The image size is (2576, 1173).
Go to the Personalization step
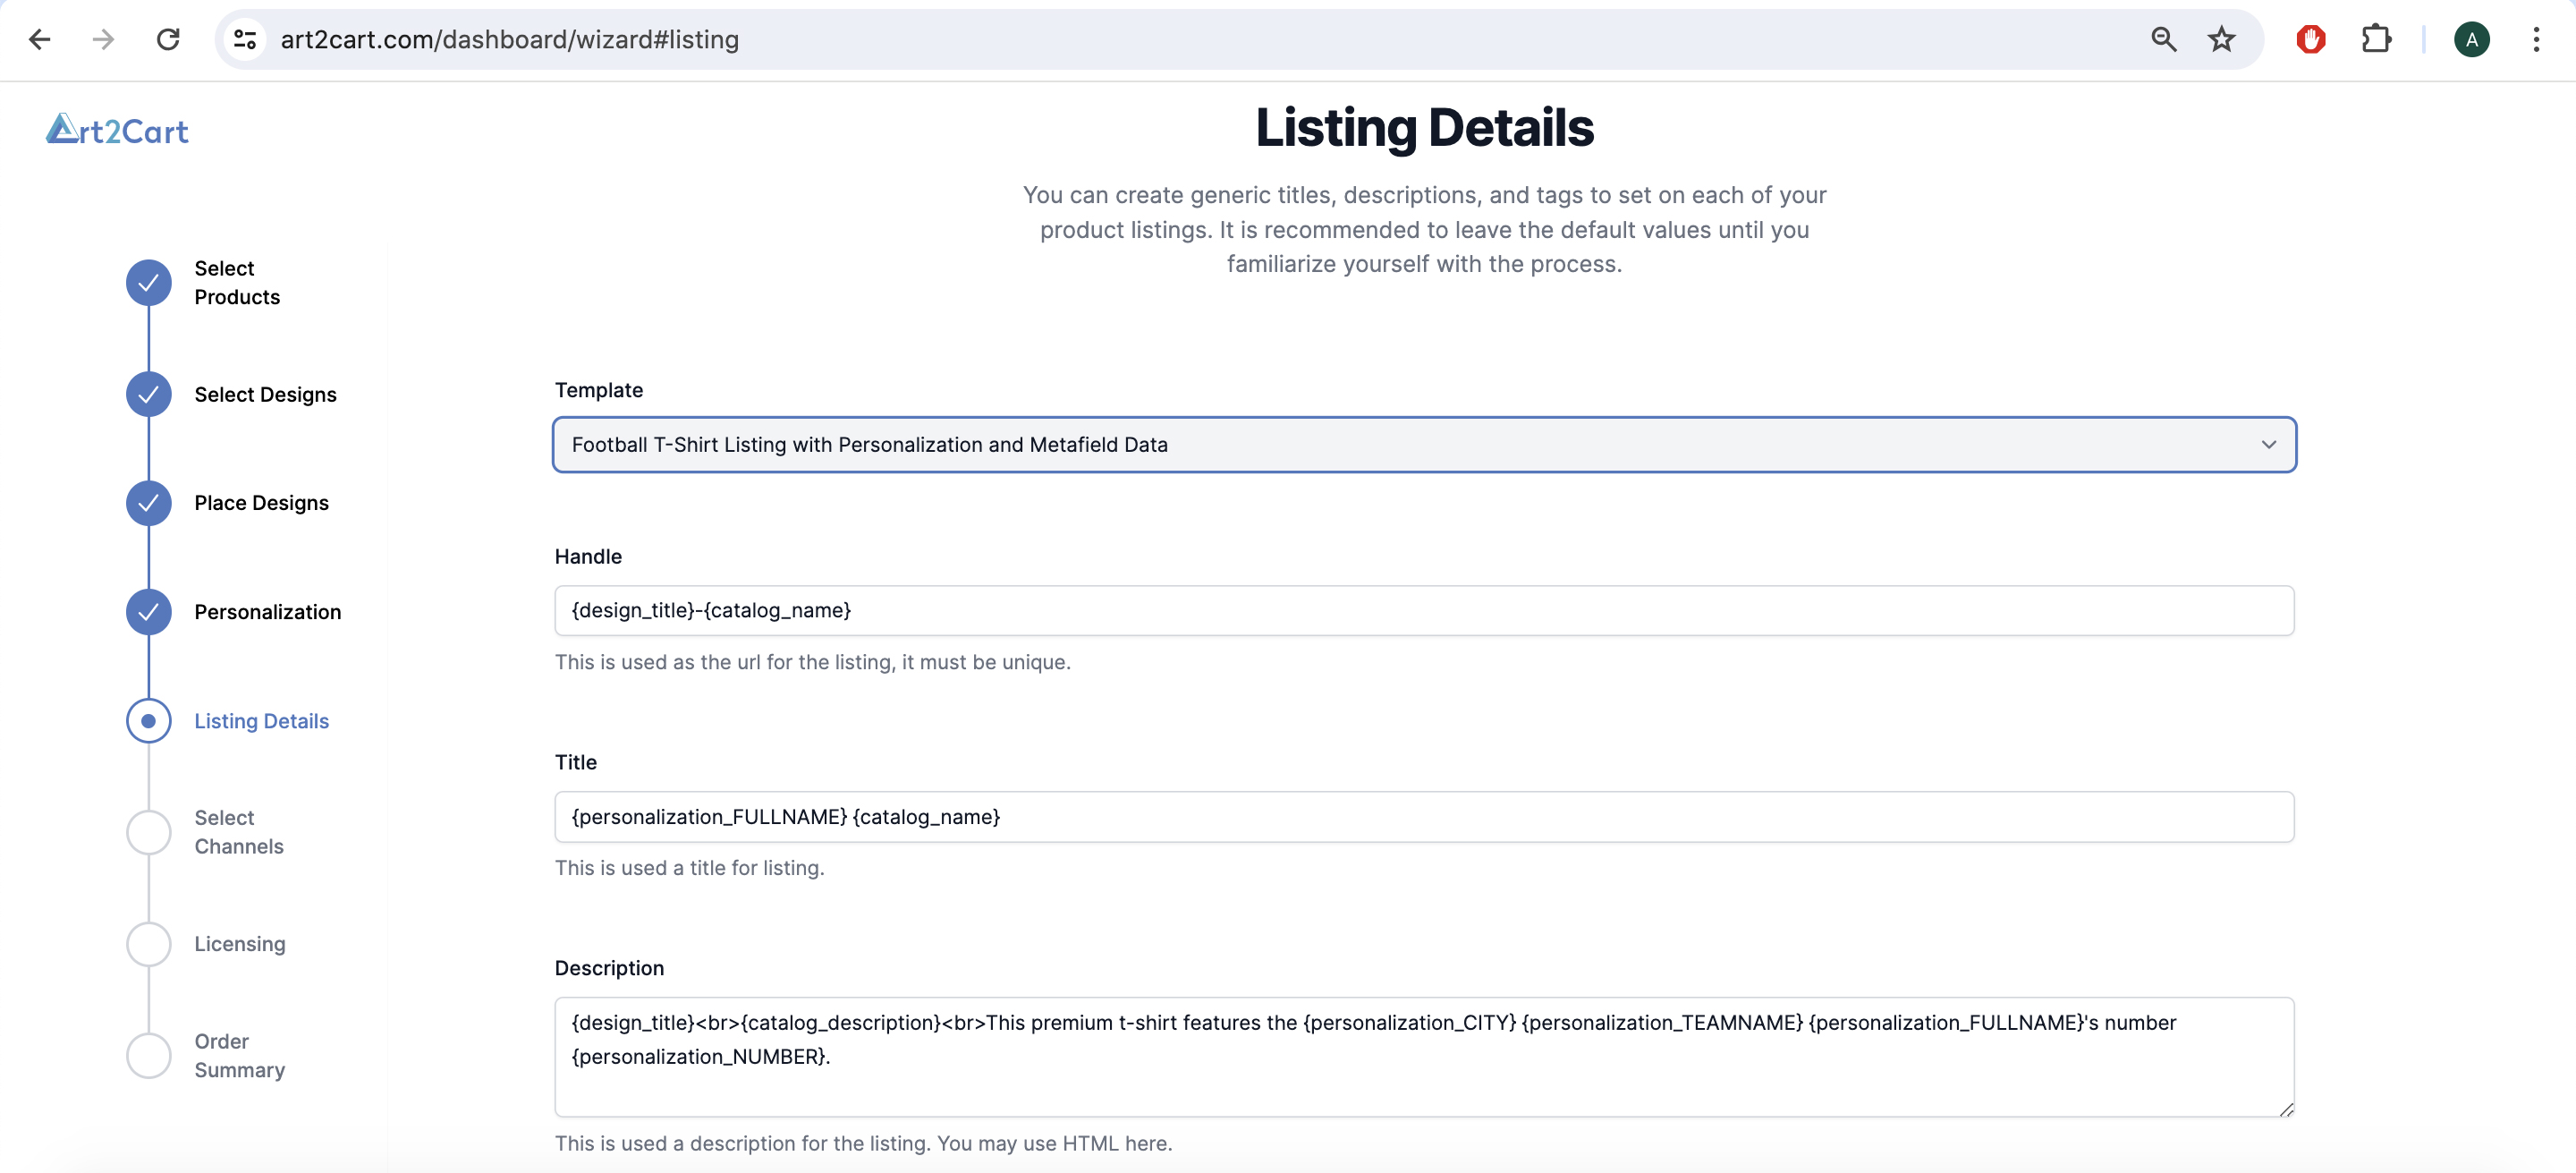pos(267,612)
